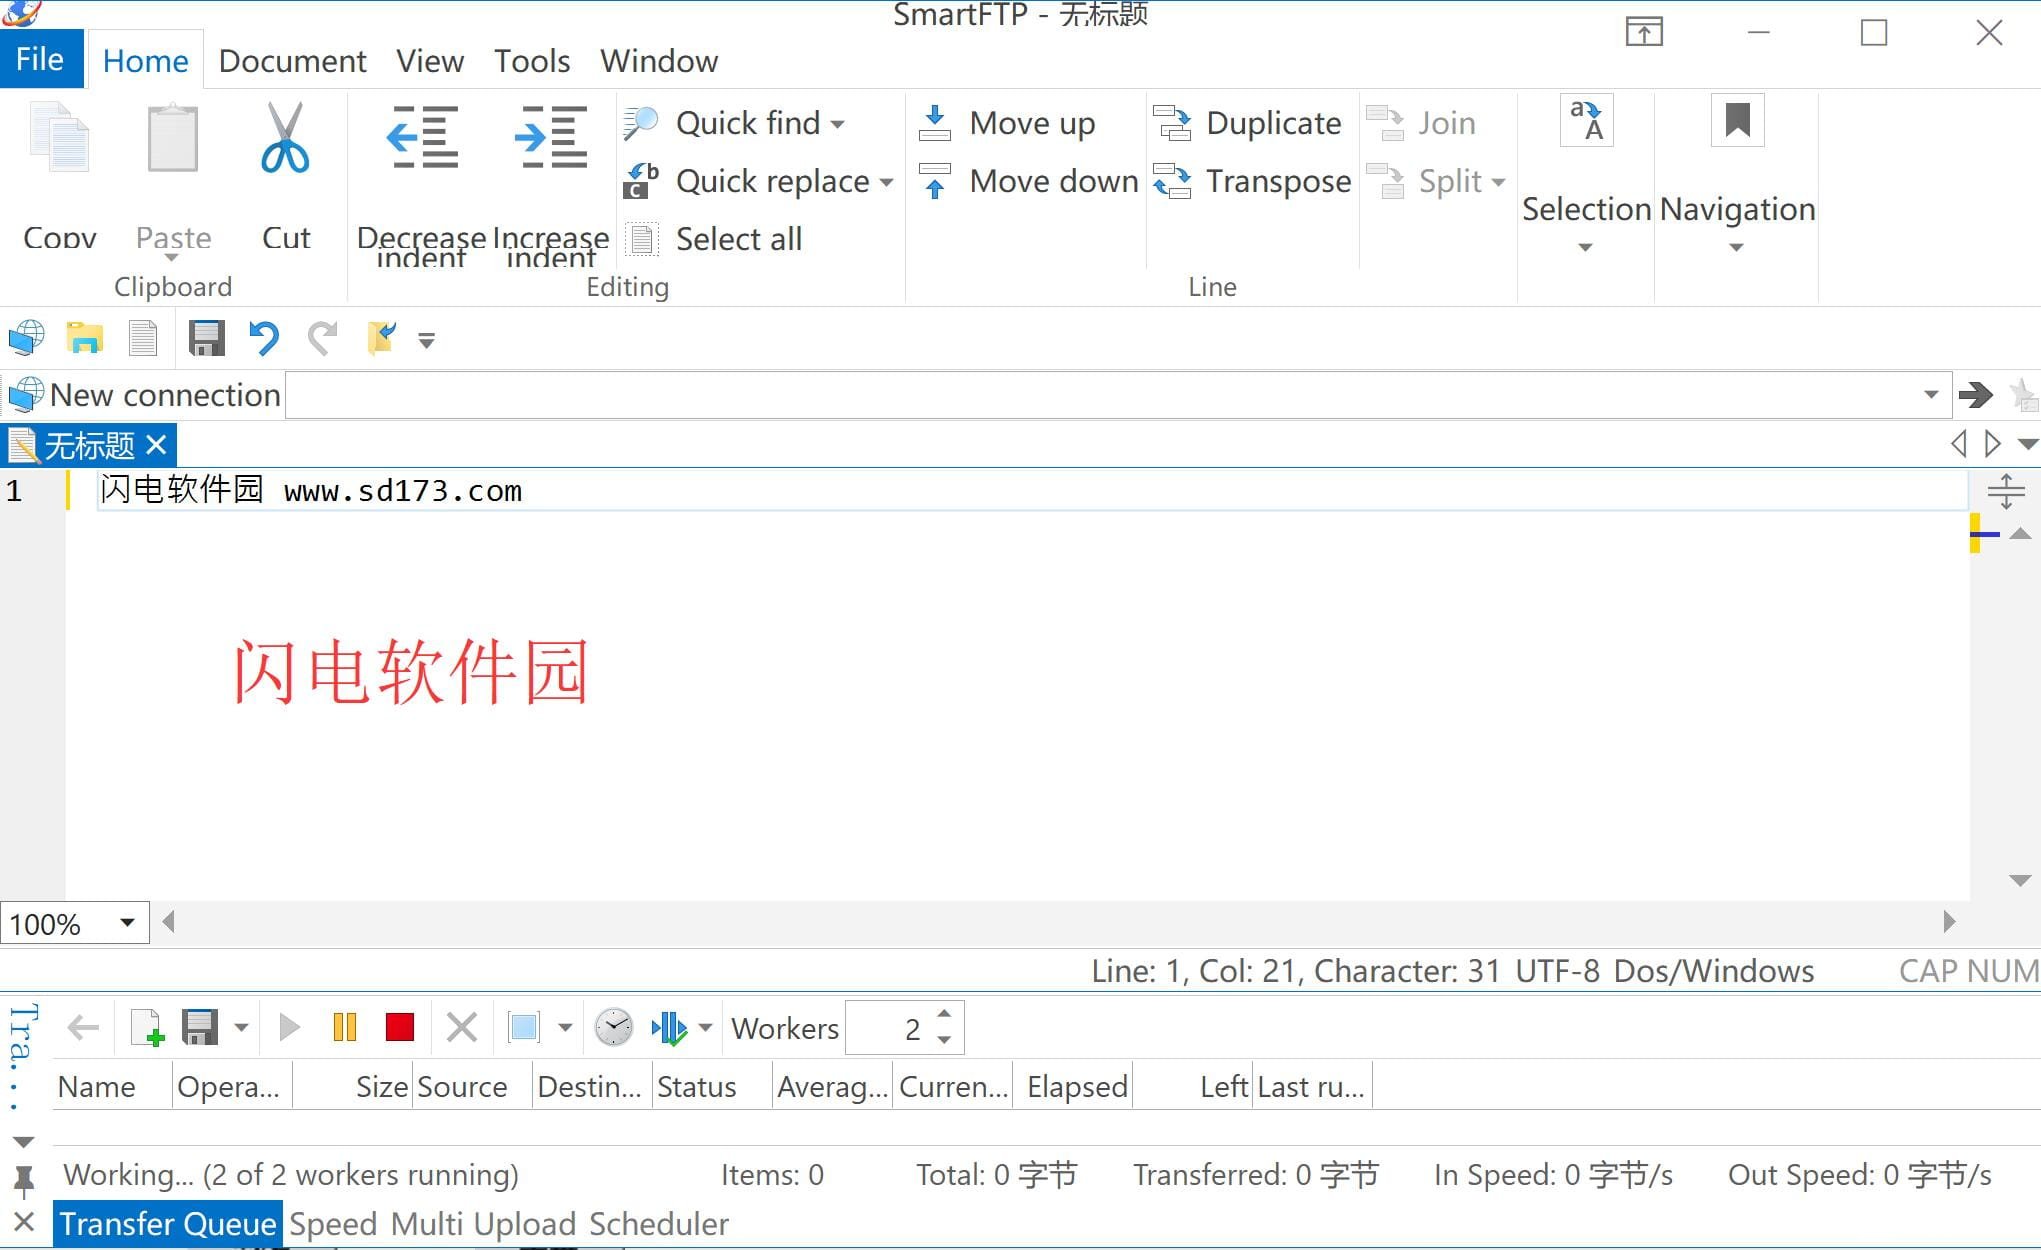Click the Go arrow next to address bar
Screen dimensions: 2041x1250
tap(1975, 395)
